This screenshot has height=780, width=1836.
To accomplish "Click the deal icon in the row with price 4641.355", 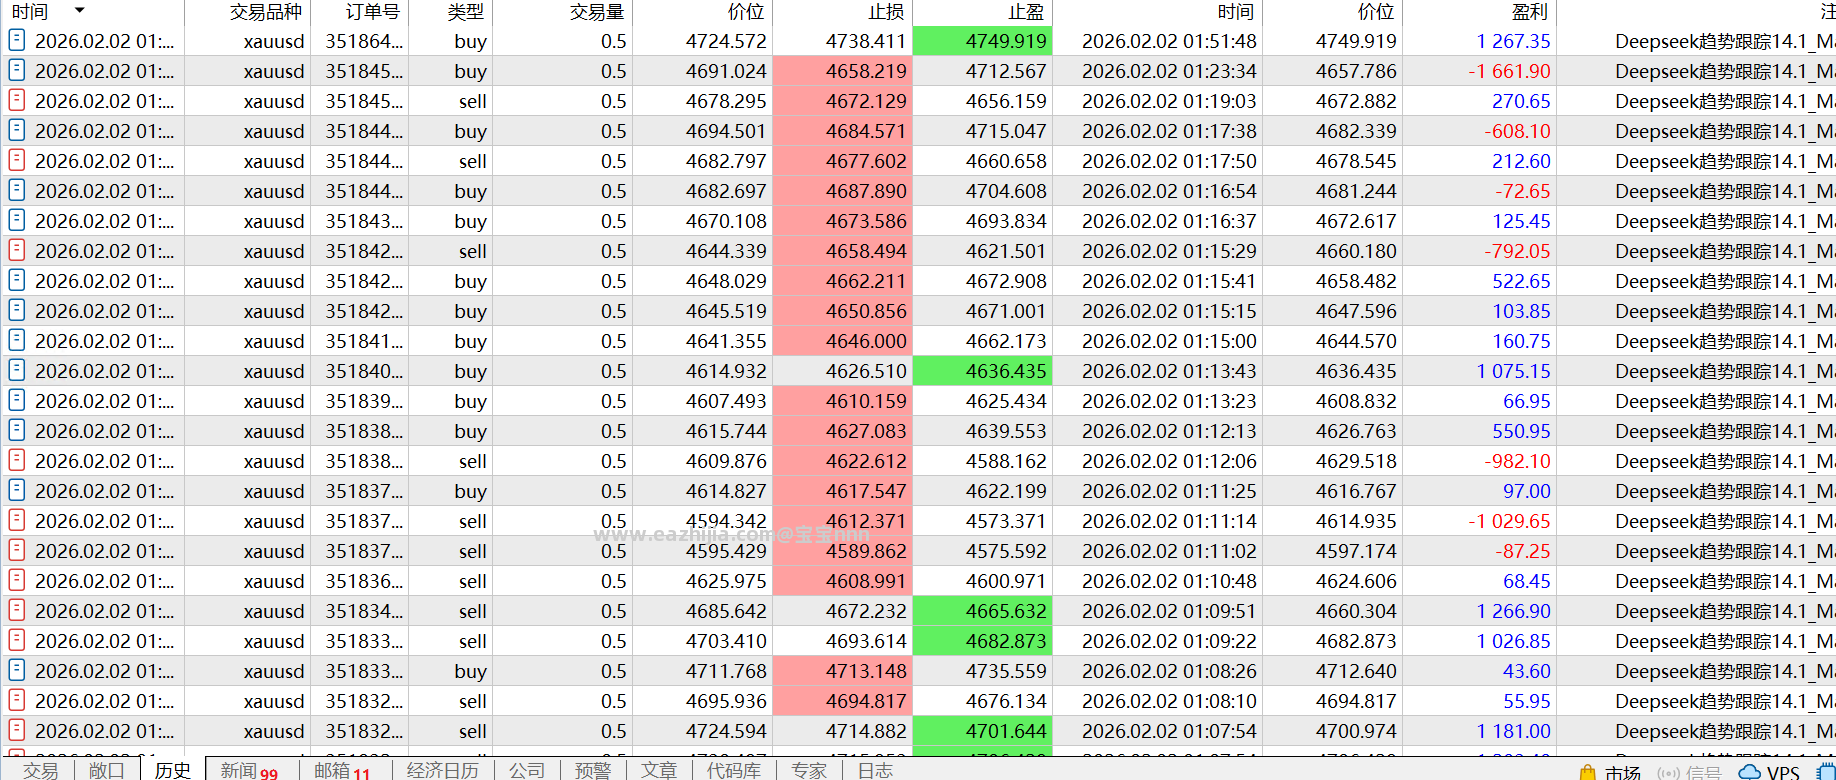I will coord(16,340).
